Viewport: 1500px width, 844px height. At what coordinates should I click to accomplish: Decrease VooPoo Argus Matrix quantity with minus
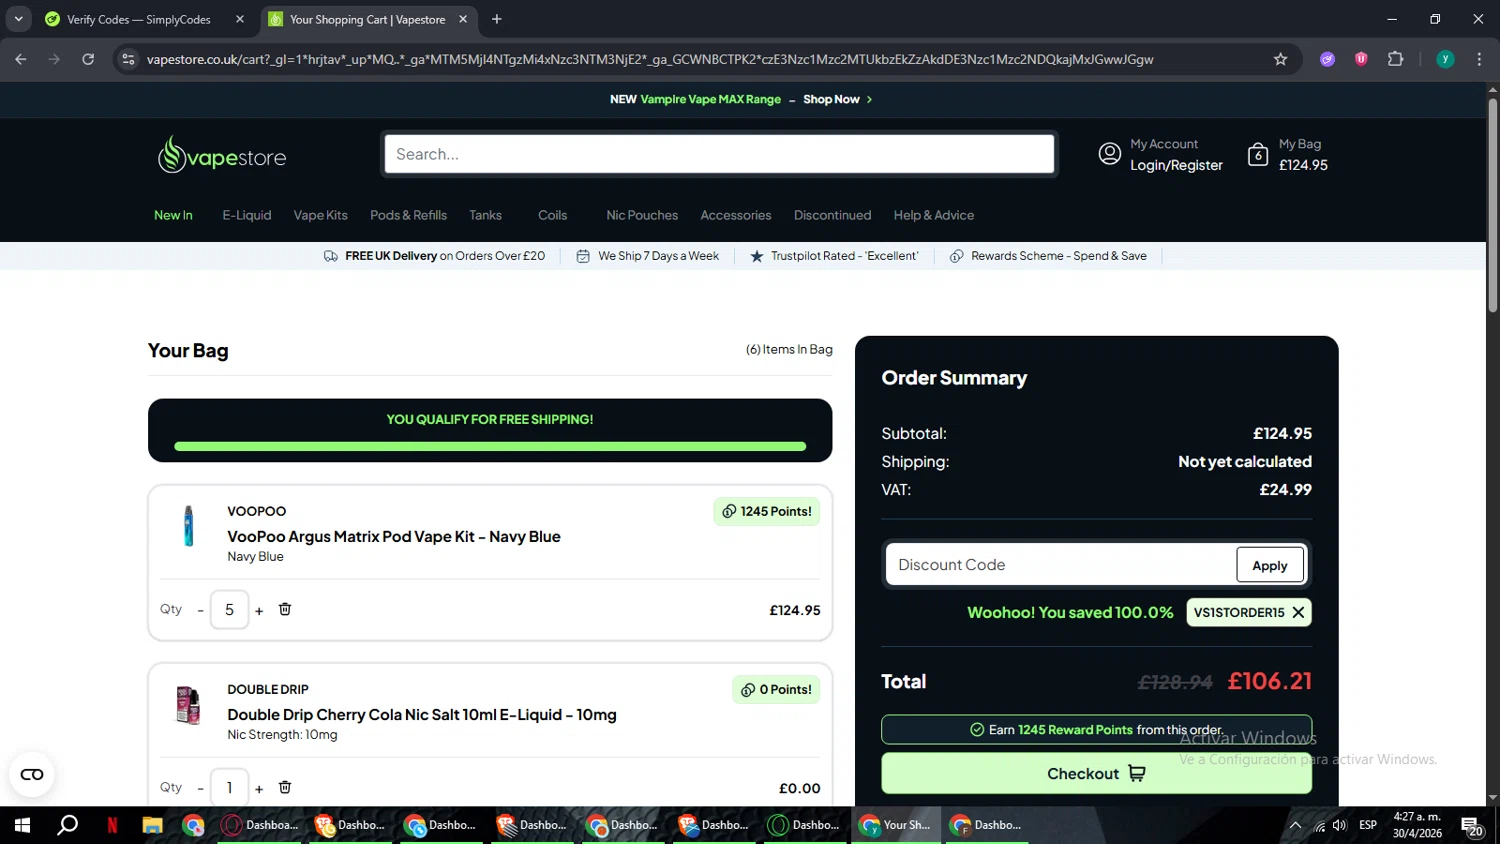[200, 610]
